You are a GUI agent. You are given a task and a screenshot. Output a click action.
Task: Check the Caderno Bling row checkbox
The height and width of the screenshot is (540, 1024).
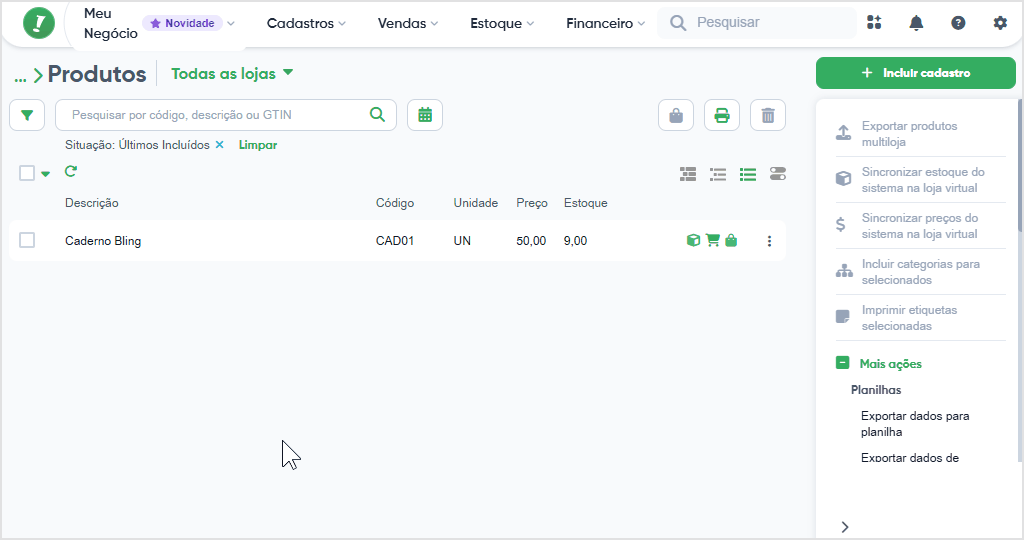[x=27, y=240]
